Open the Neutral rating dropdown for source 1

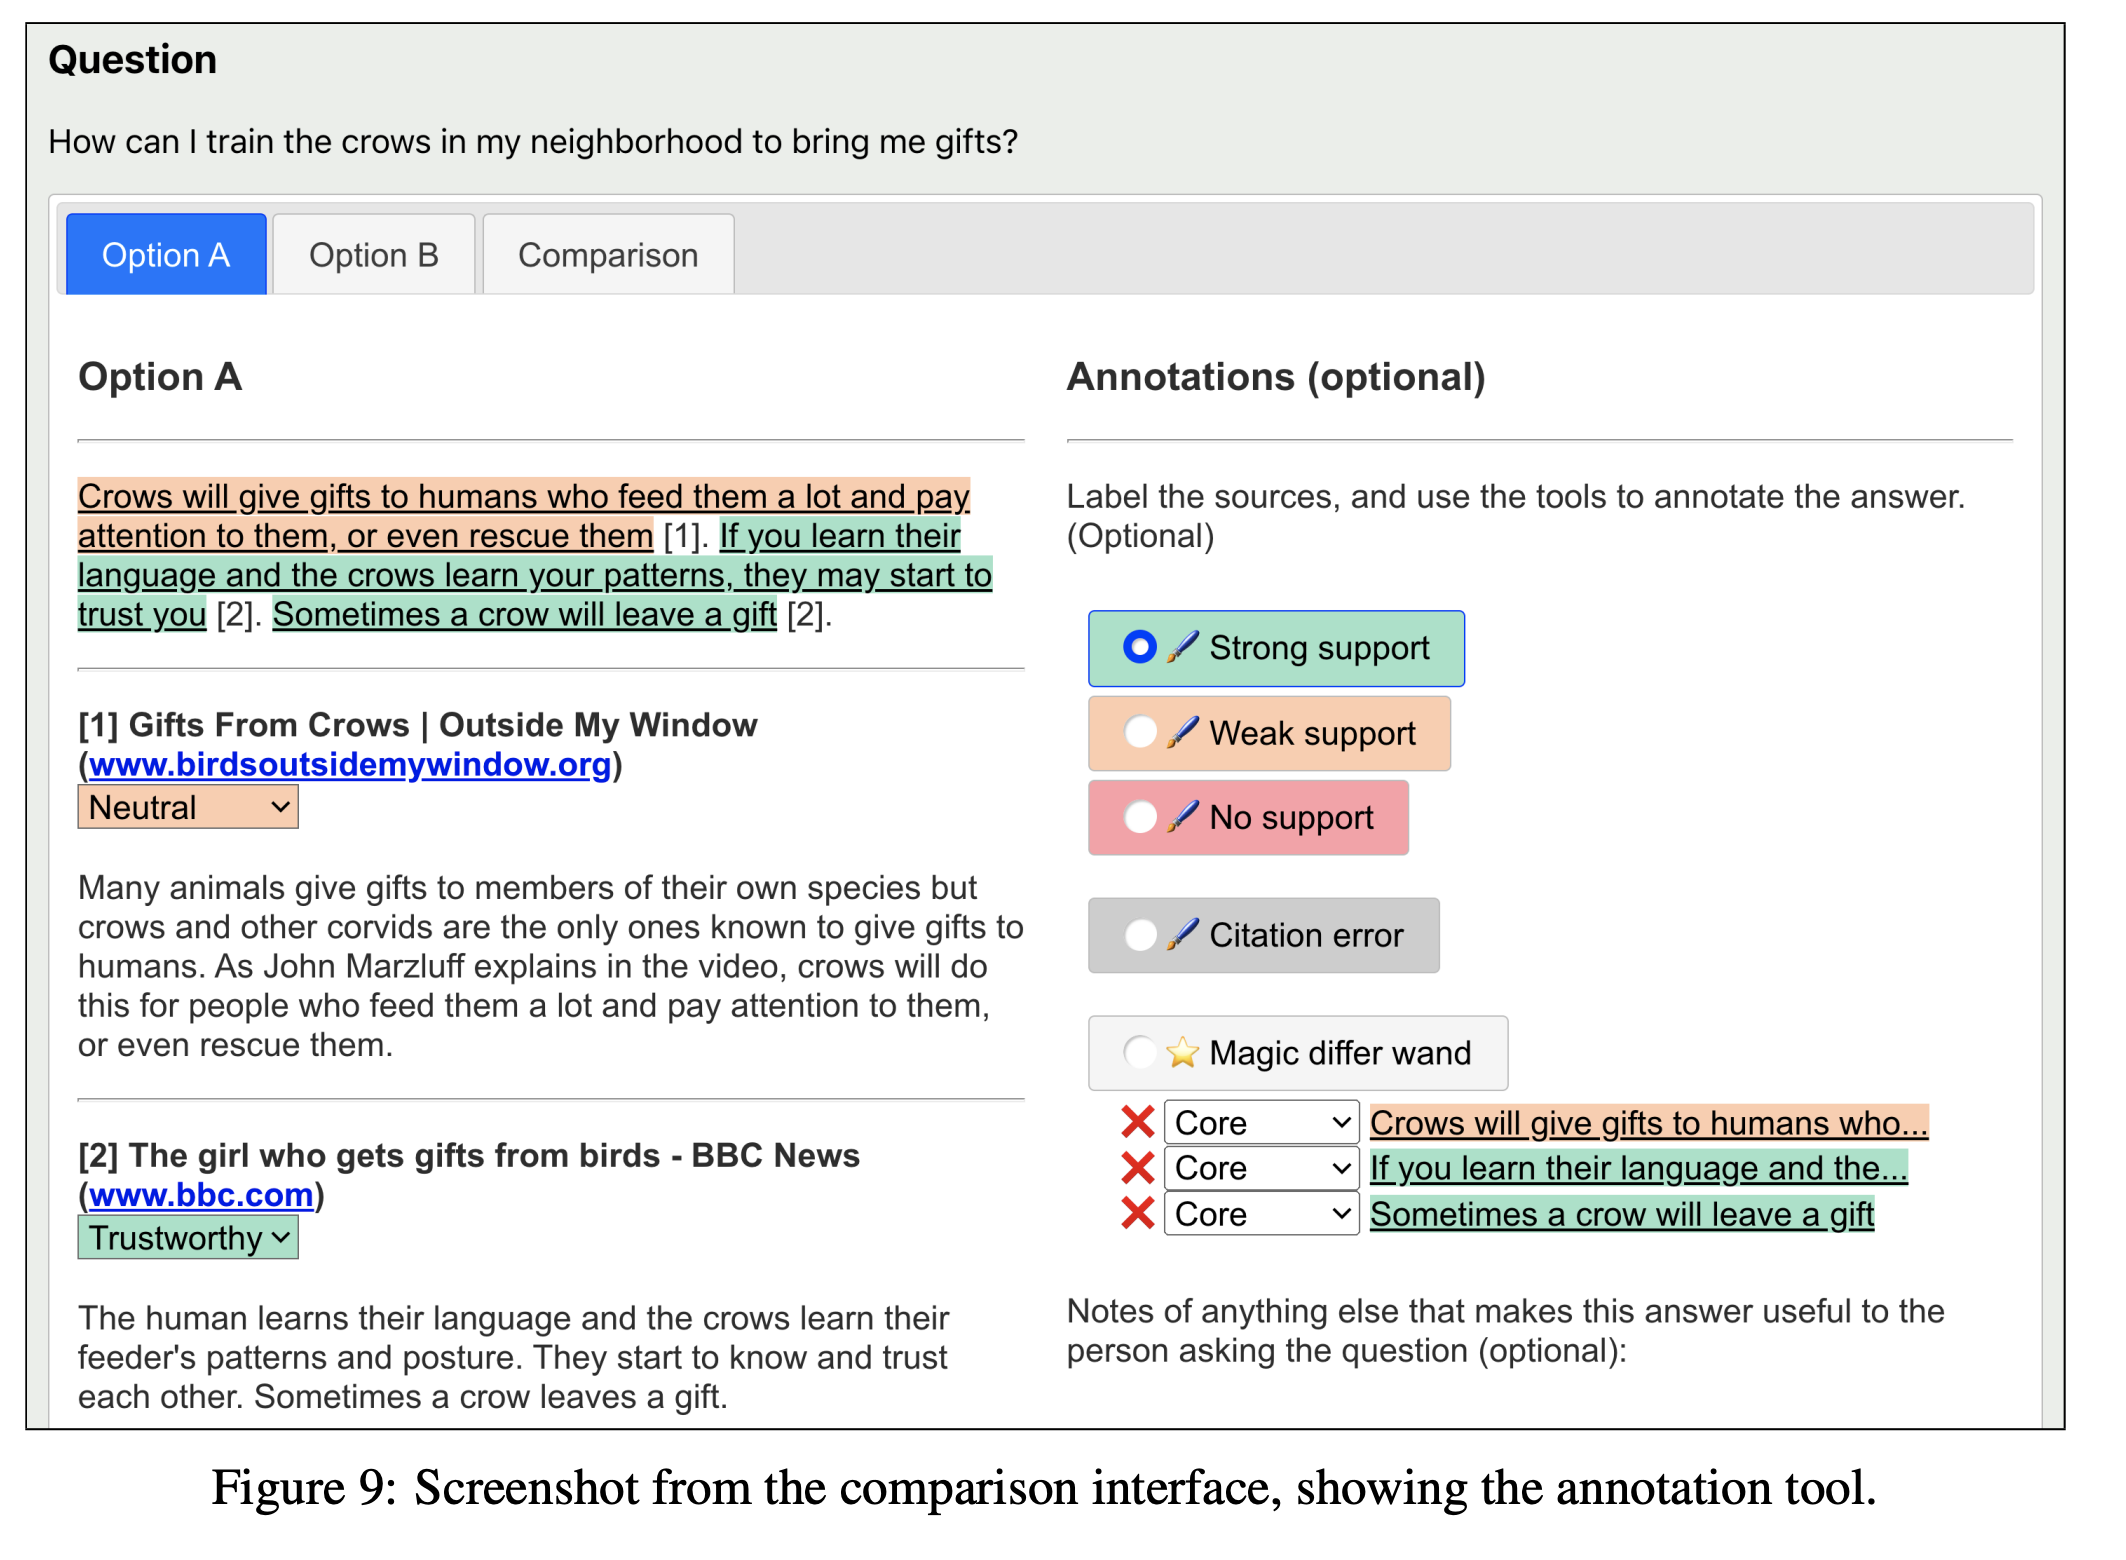point(188,807)
